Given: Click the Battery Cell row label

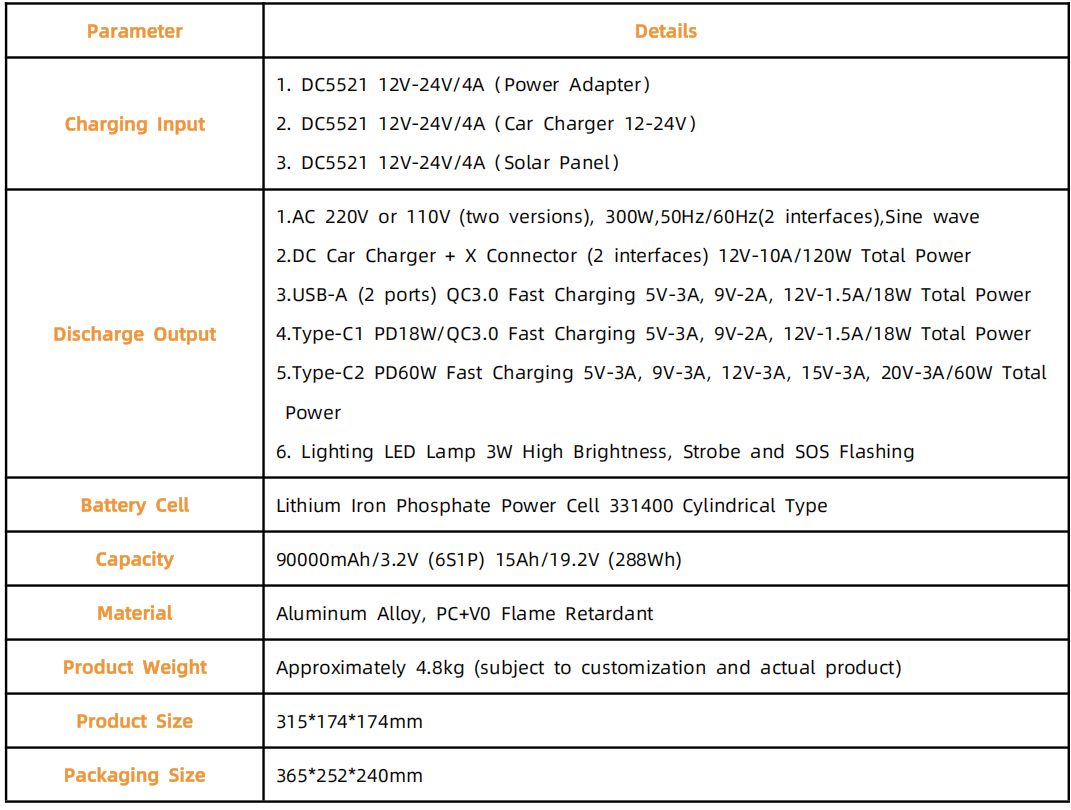Looking at the screenshot, I should point(135,505).
